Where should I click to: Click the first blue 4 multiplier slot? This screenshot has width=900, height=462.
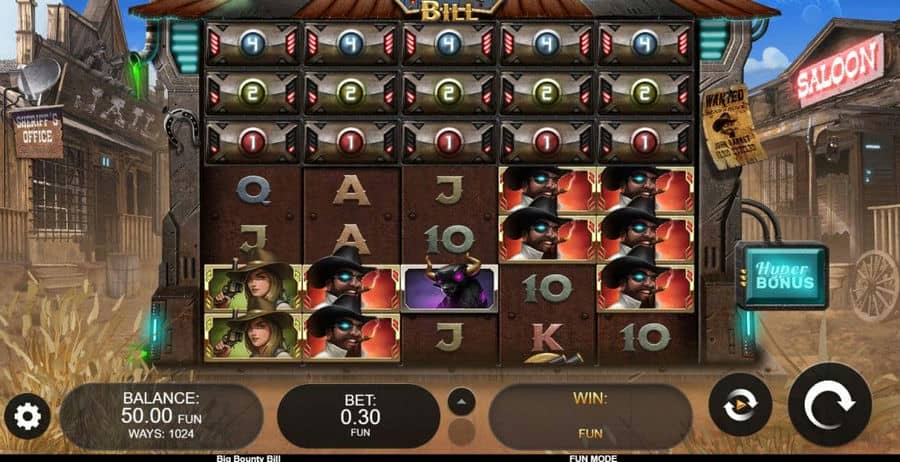click(x=253, y=44)
